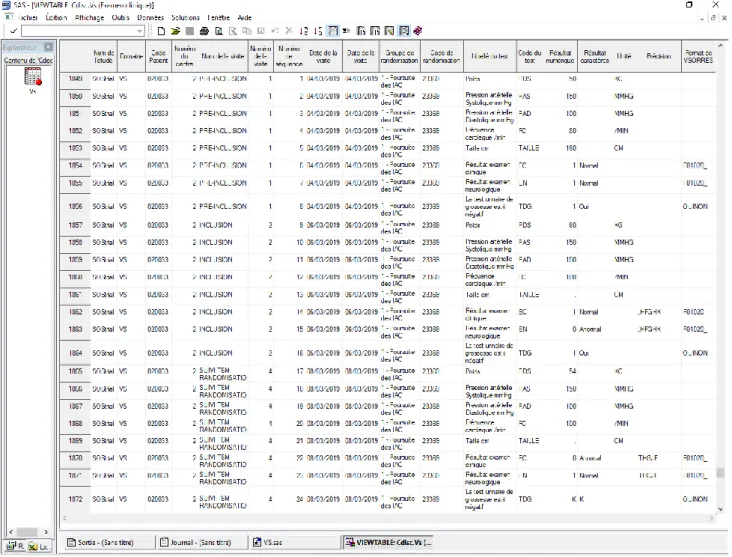Sort ascending using the toolbar icon
Screen dimensions: 732x557
pyautogui.click(x=303, y=31)
